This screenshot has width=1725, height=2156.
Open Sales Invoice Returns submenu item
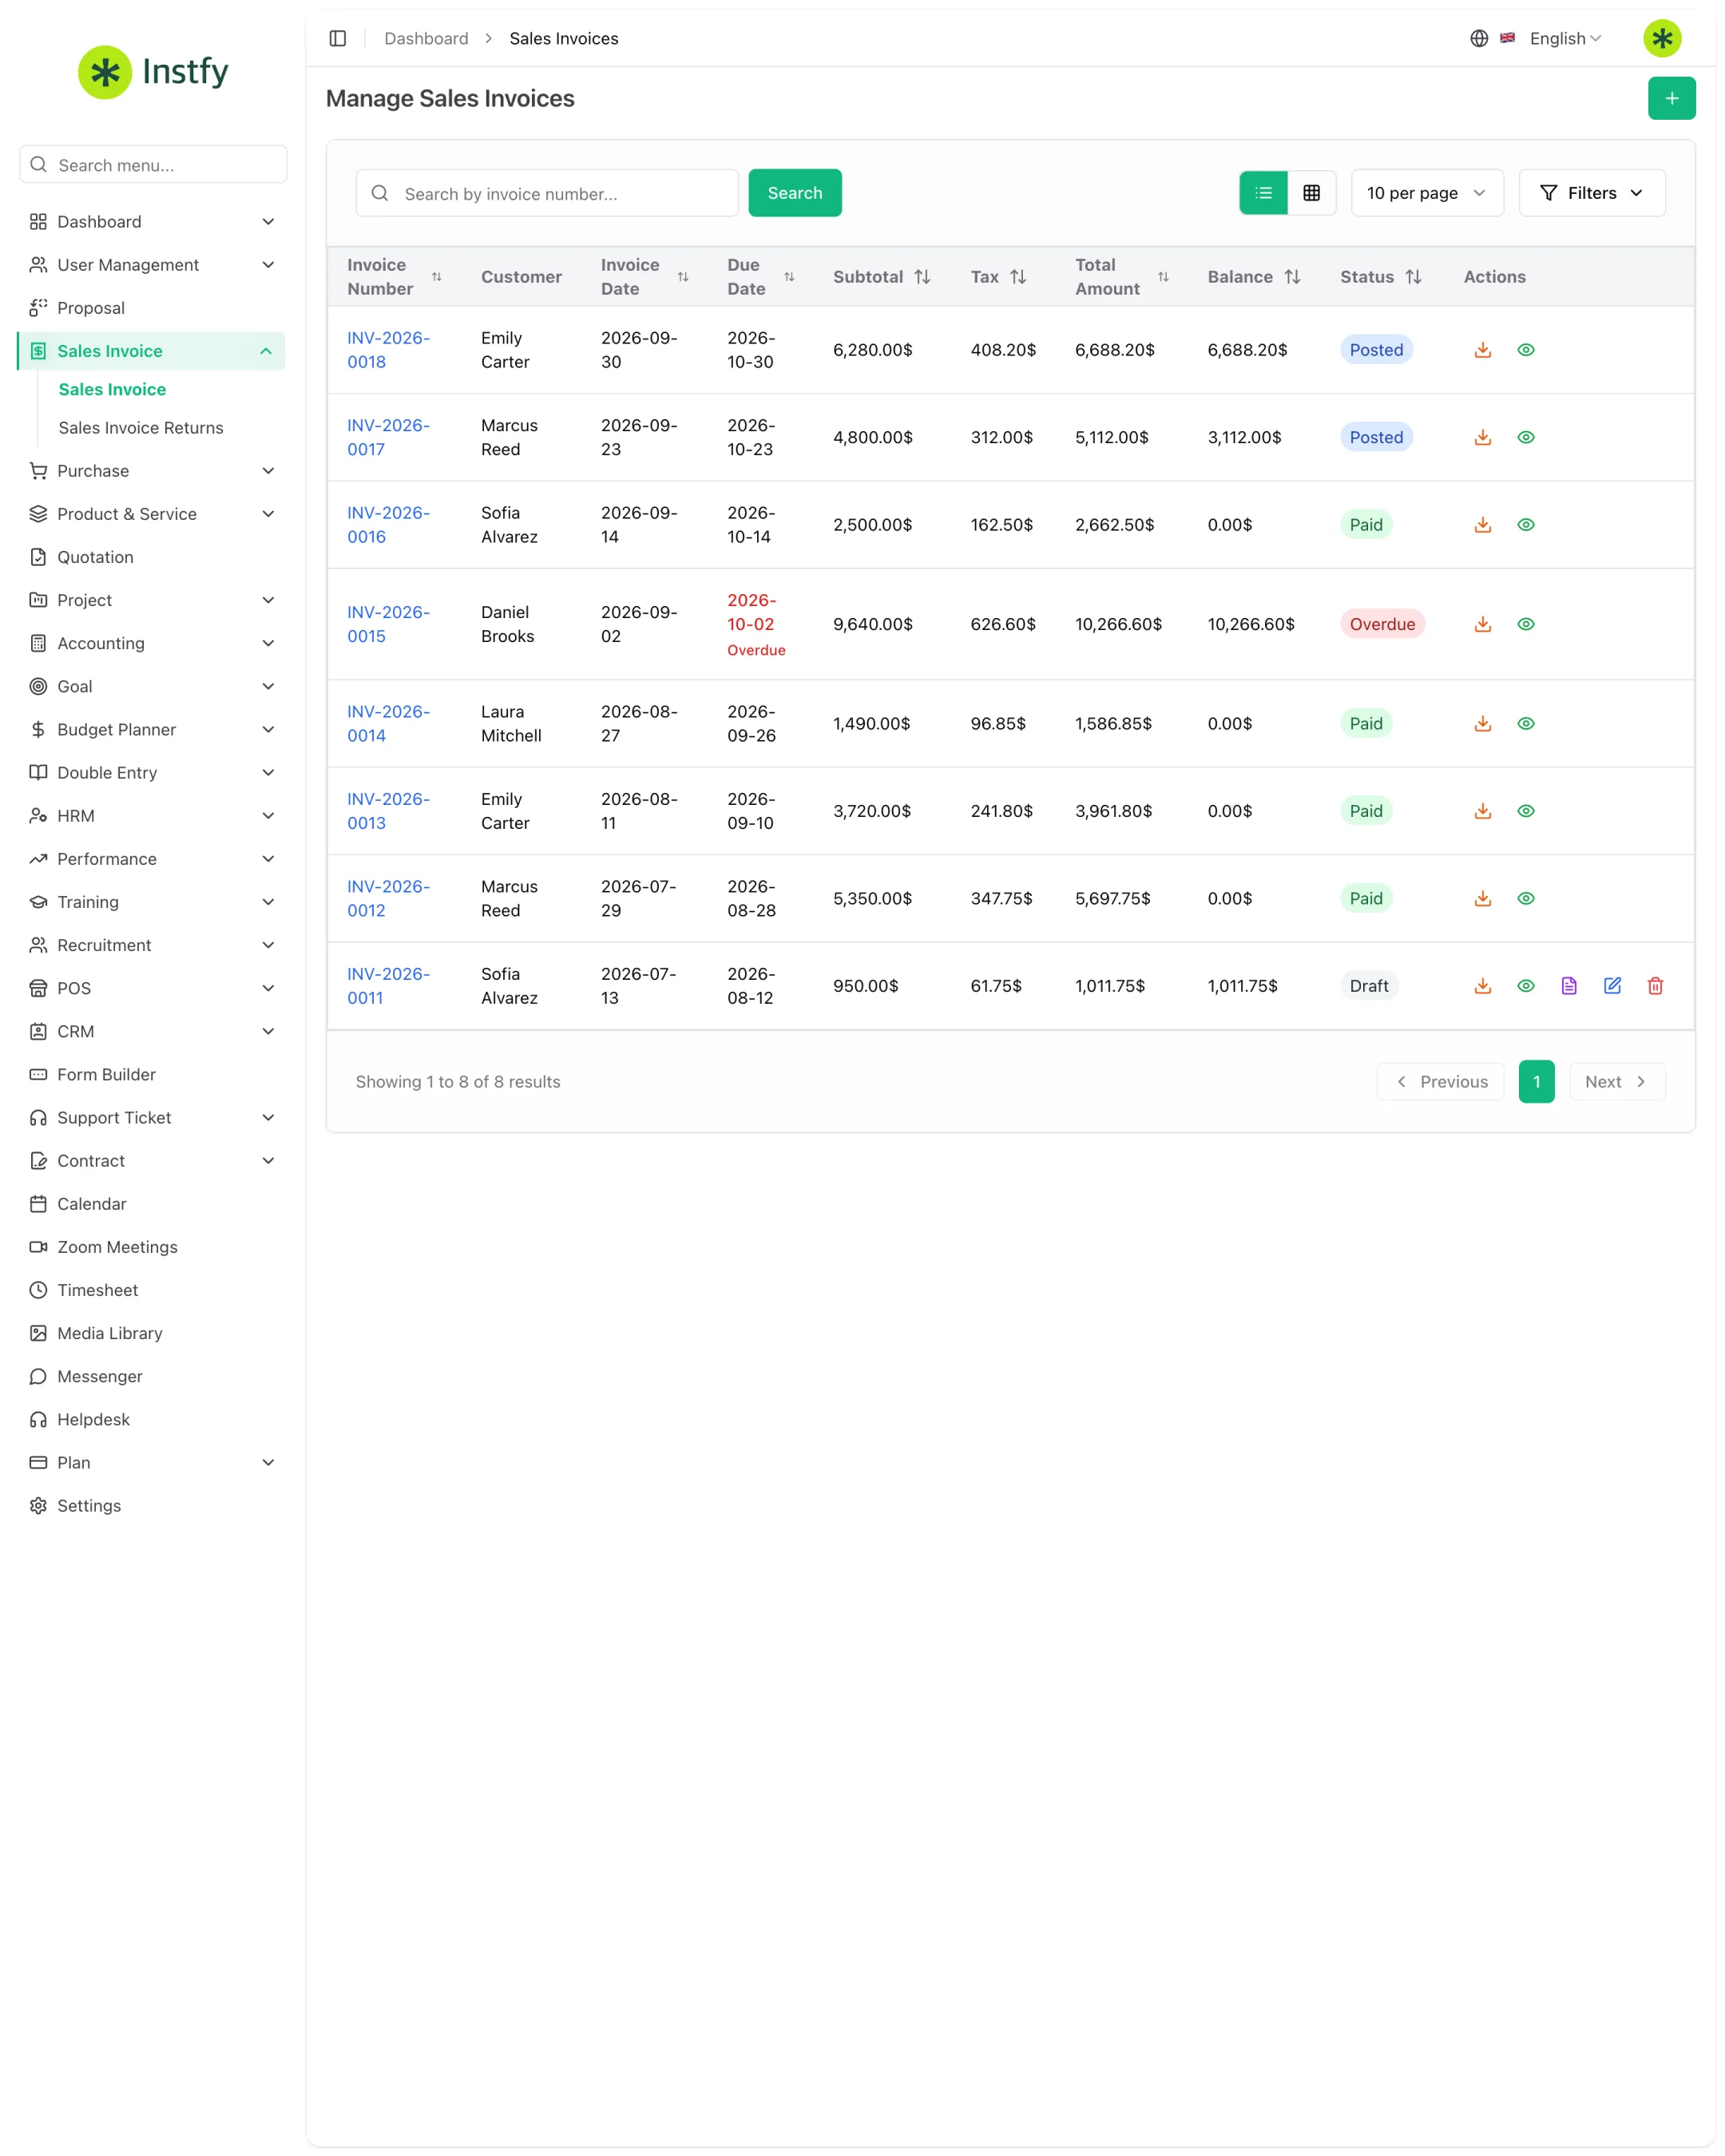coord(141,428)
